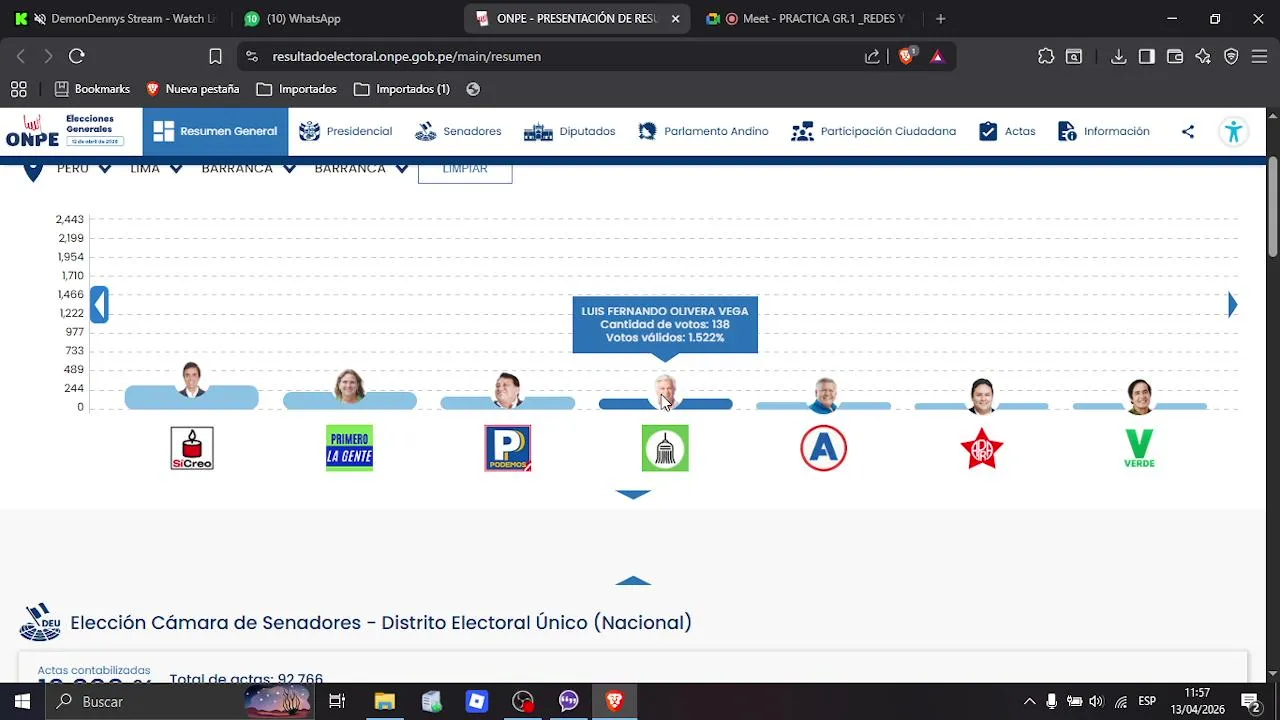Click the red star APRA logo

(x=982, y=448)
